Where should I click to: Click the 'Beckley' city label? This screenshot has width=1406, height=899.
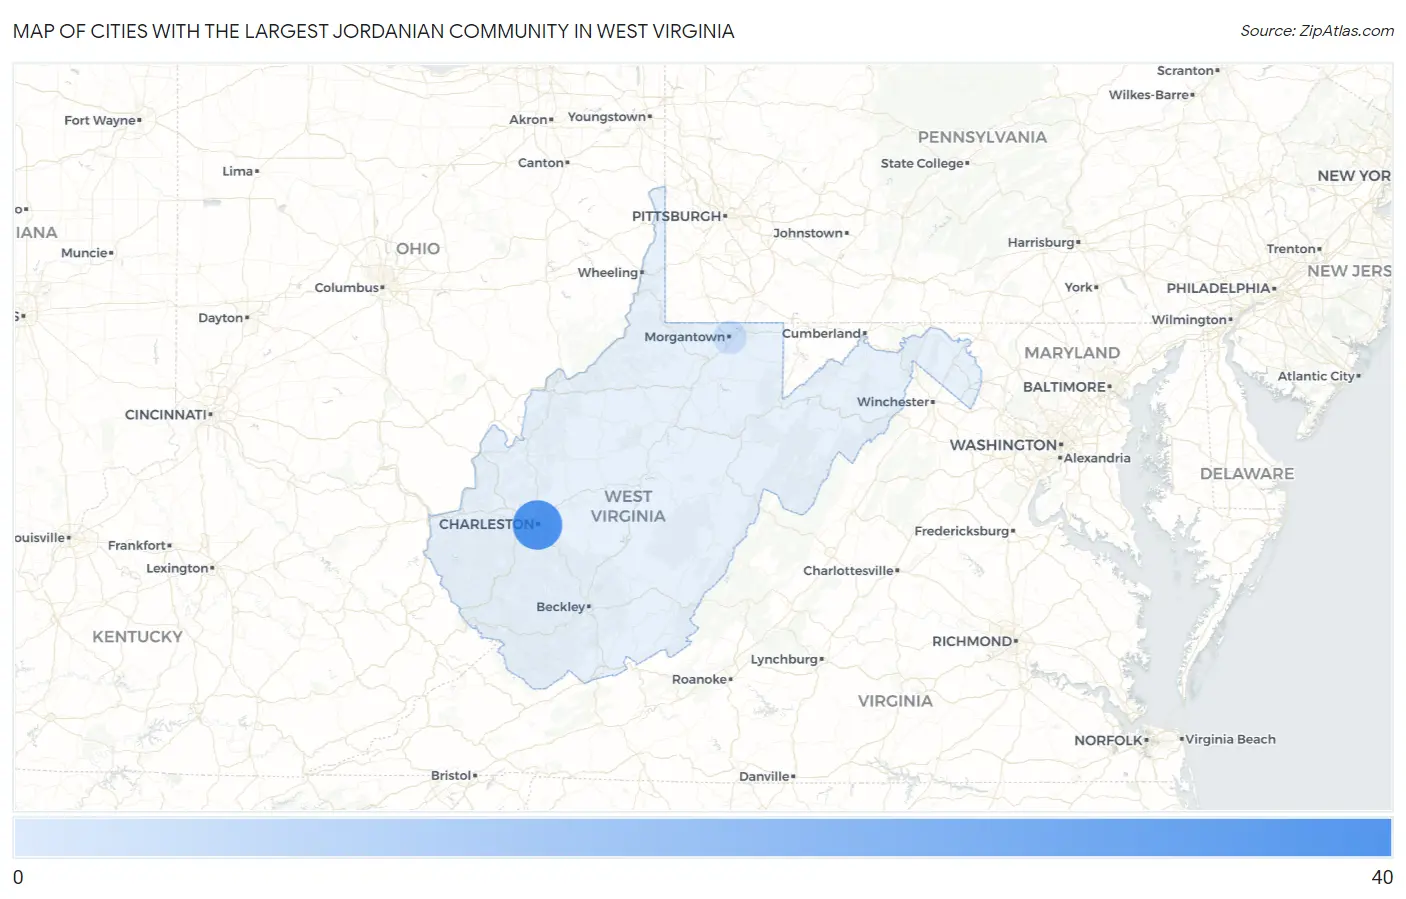coord(561,607)
